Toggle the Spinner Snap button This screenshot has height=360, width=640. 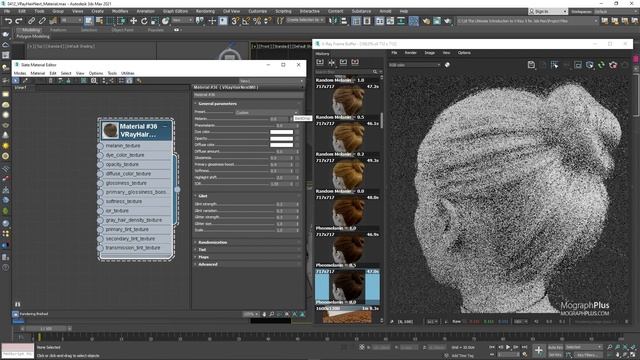pos(268,21)
